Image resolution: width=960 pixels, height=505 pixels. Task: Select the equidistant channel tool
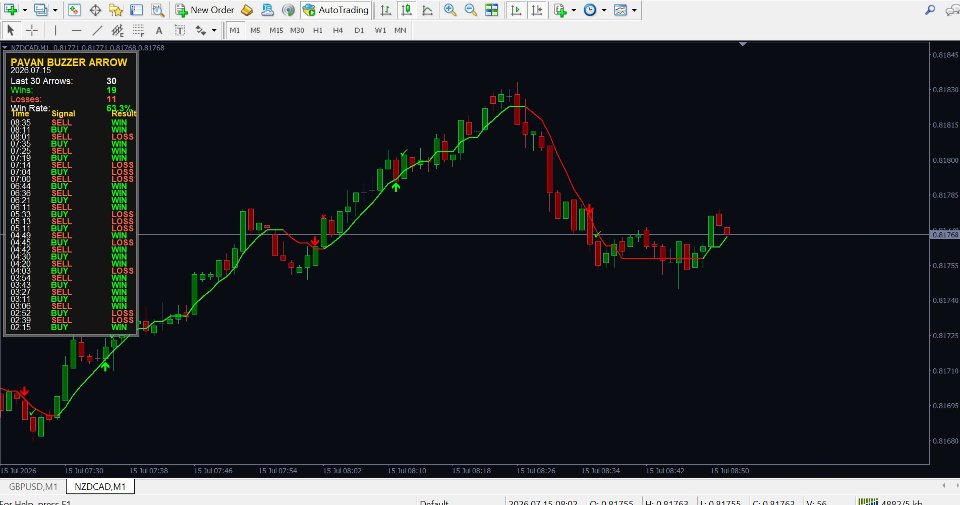pos(118,30)
